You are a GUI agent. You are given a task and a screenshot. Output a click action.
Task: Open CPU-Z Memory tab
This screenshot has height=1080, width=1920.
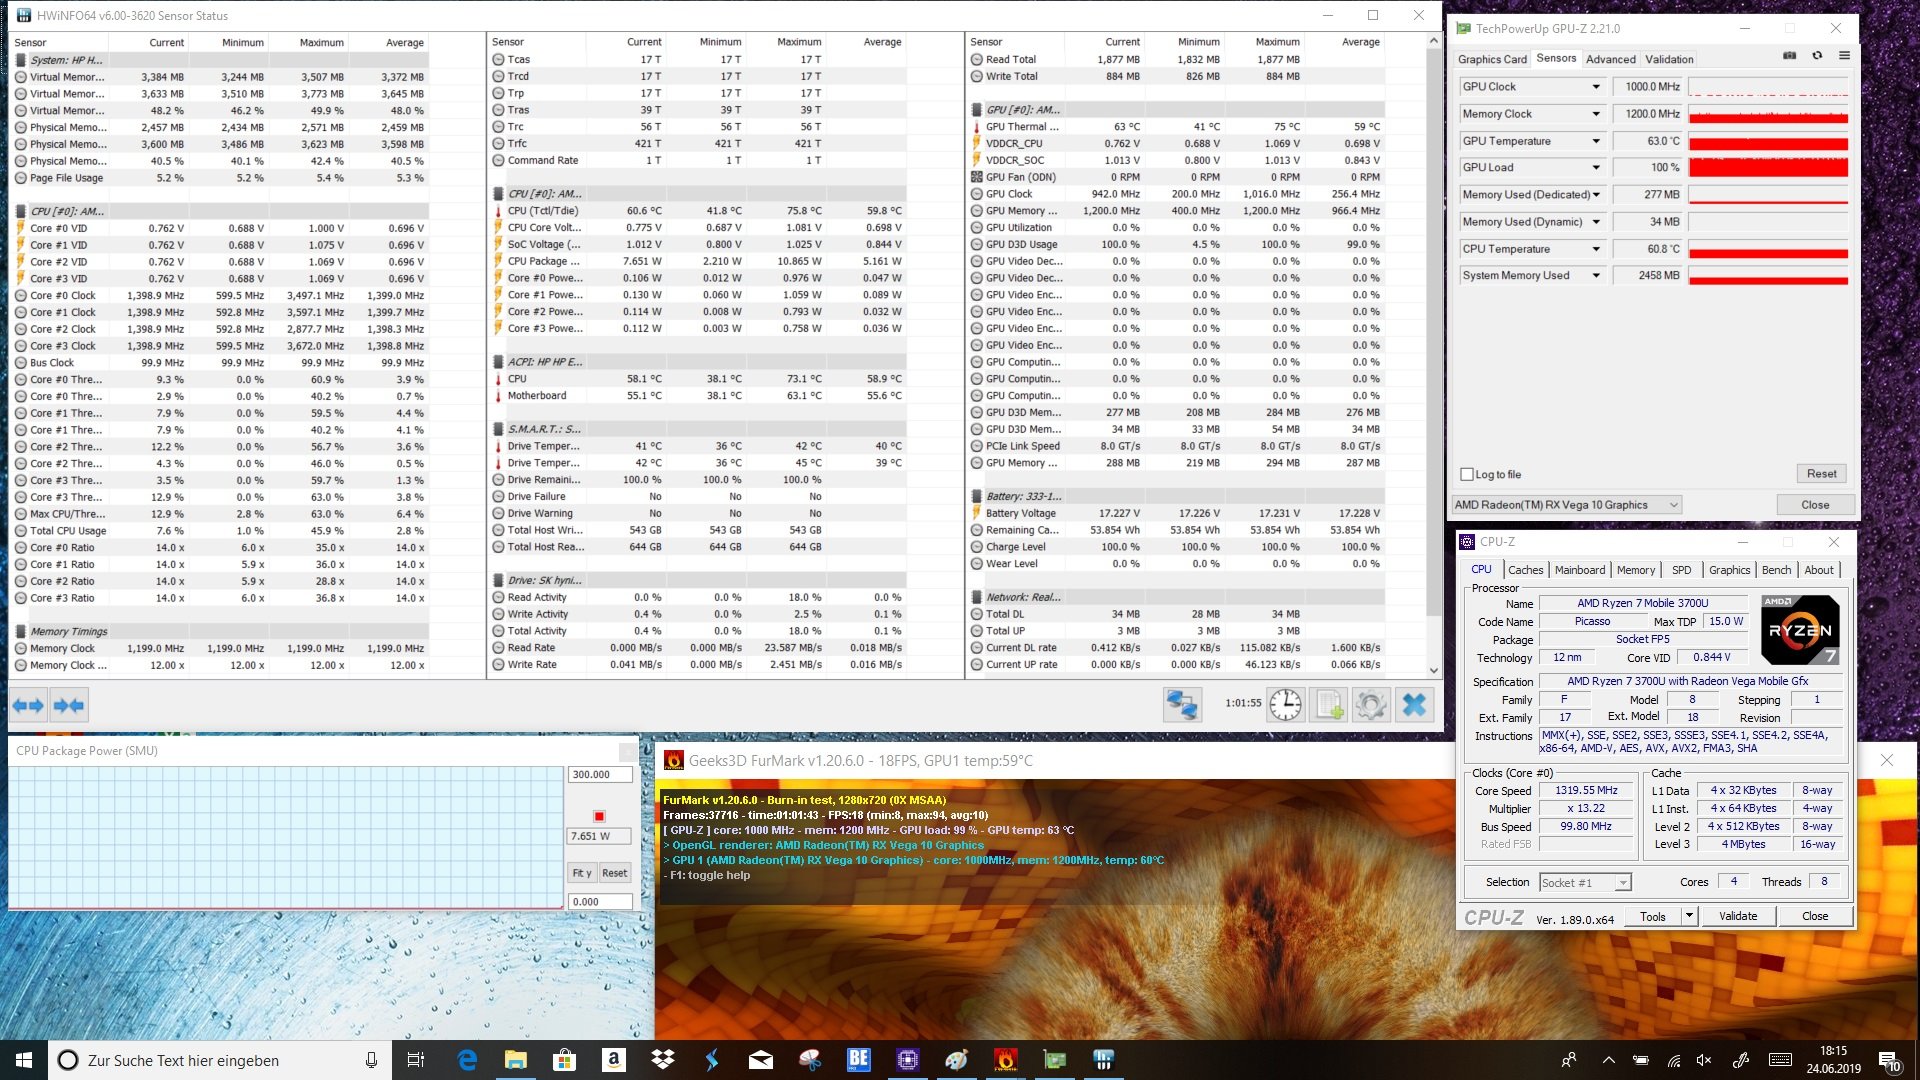pos(1636,570)
